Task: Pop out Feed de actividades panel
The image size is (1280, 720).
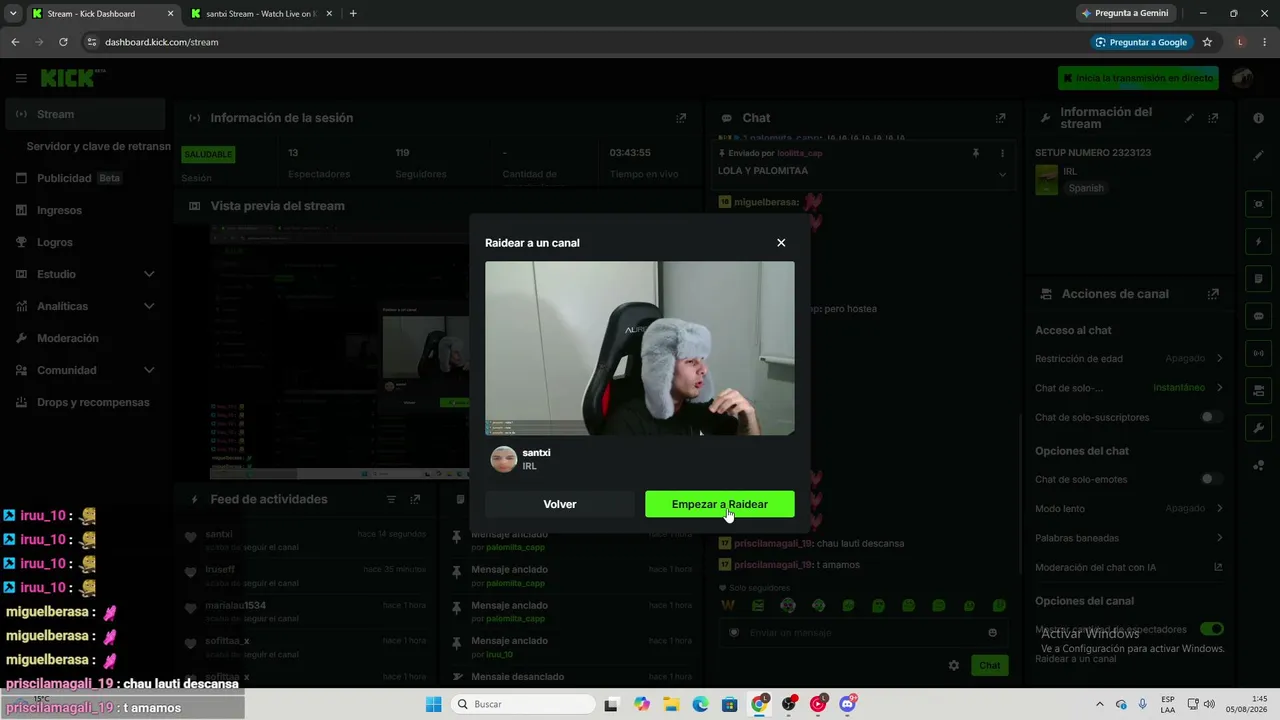Action: (x=415, y=499)
